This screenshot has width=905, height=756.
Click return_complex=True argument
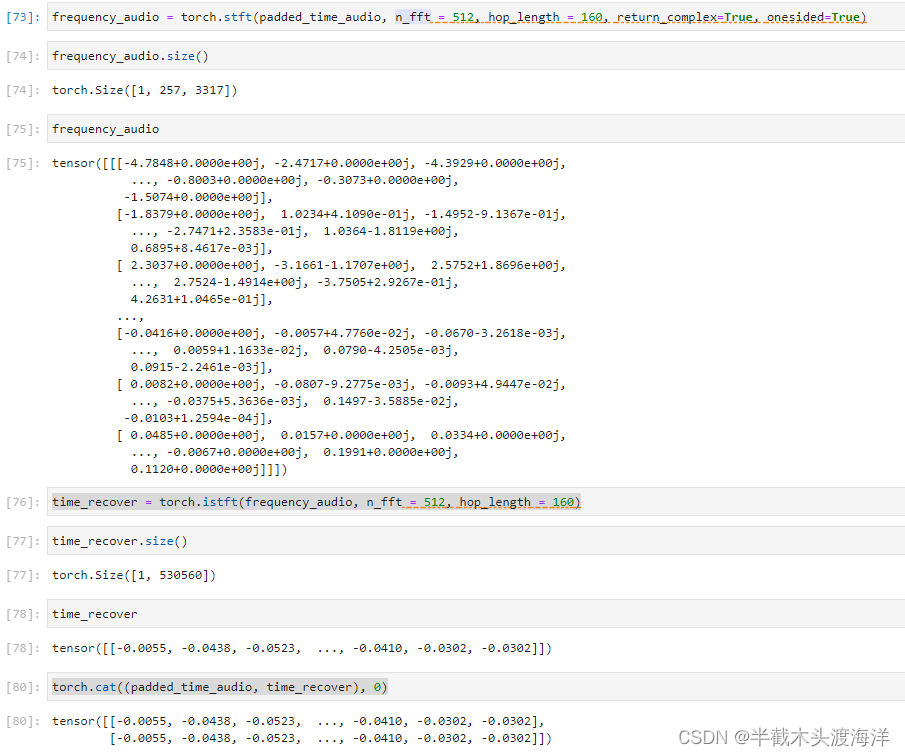click(x=685, y=17)
